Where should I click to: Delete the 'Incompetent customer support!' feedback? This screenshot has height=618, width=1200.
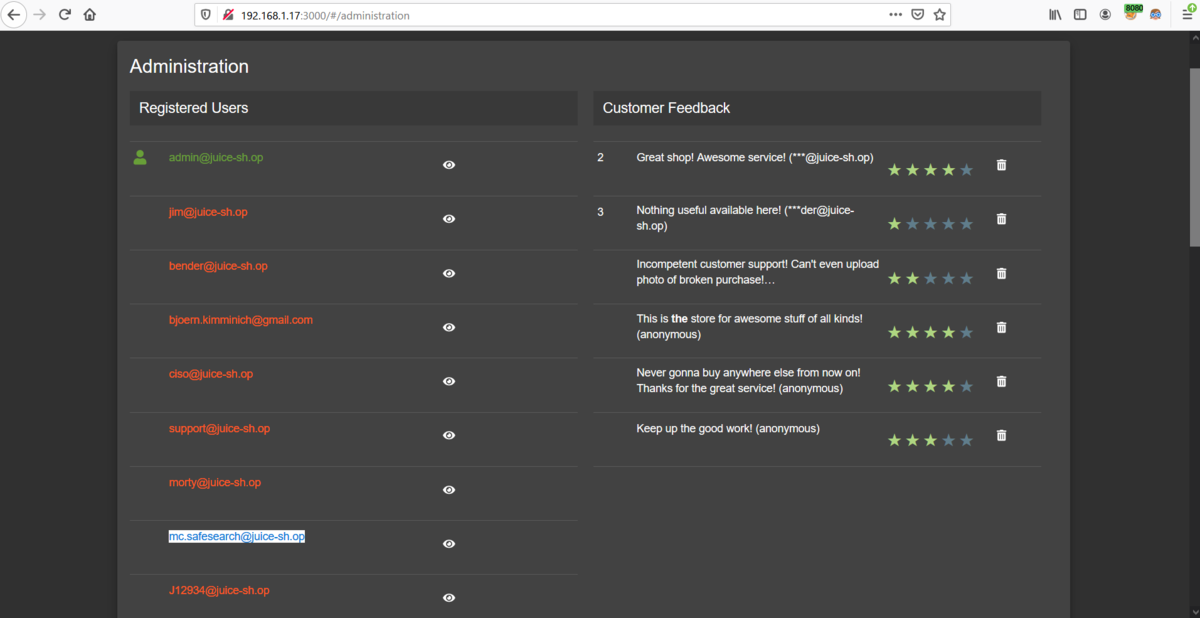[1001, 273]
